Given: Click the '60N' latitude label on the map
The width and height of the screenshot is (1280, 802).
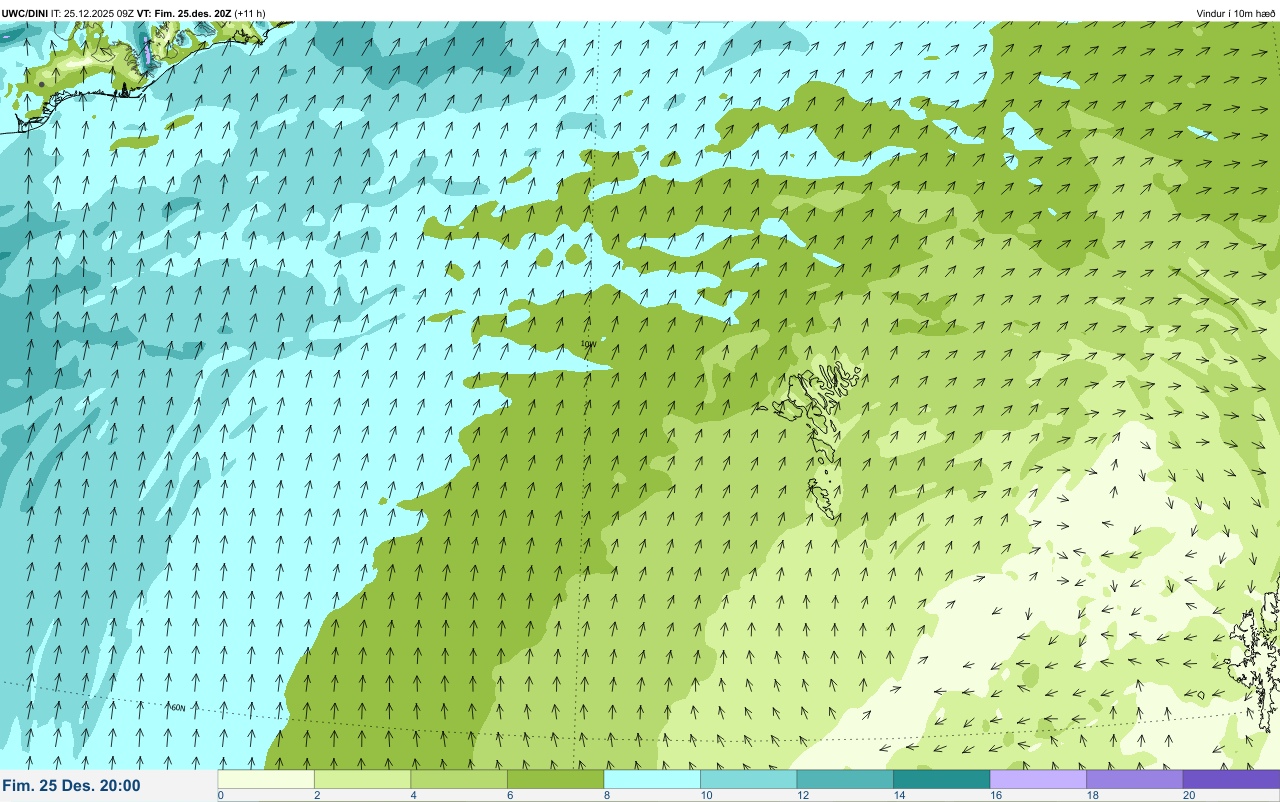Looking at the screenshot, I should coord(178,707).
